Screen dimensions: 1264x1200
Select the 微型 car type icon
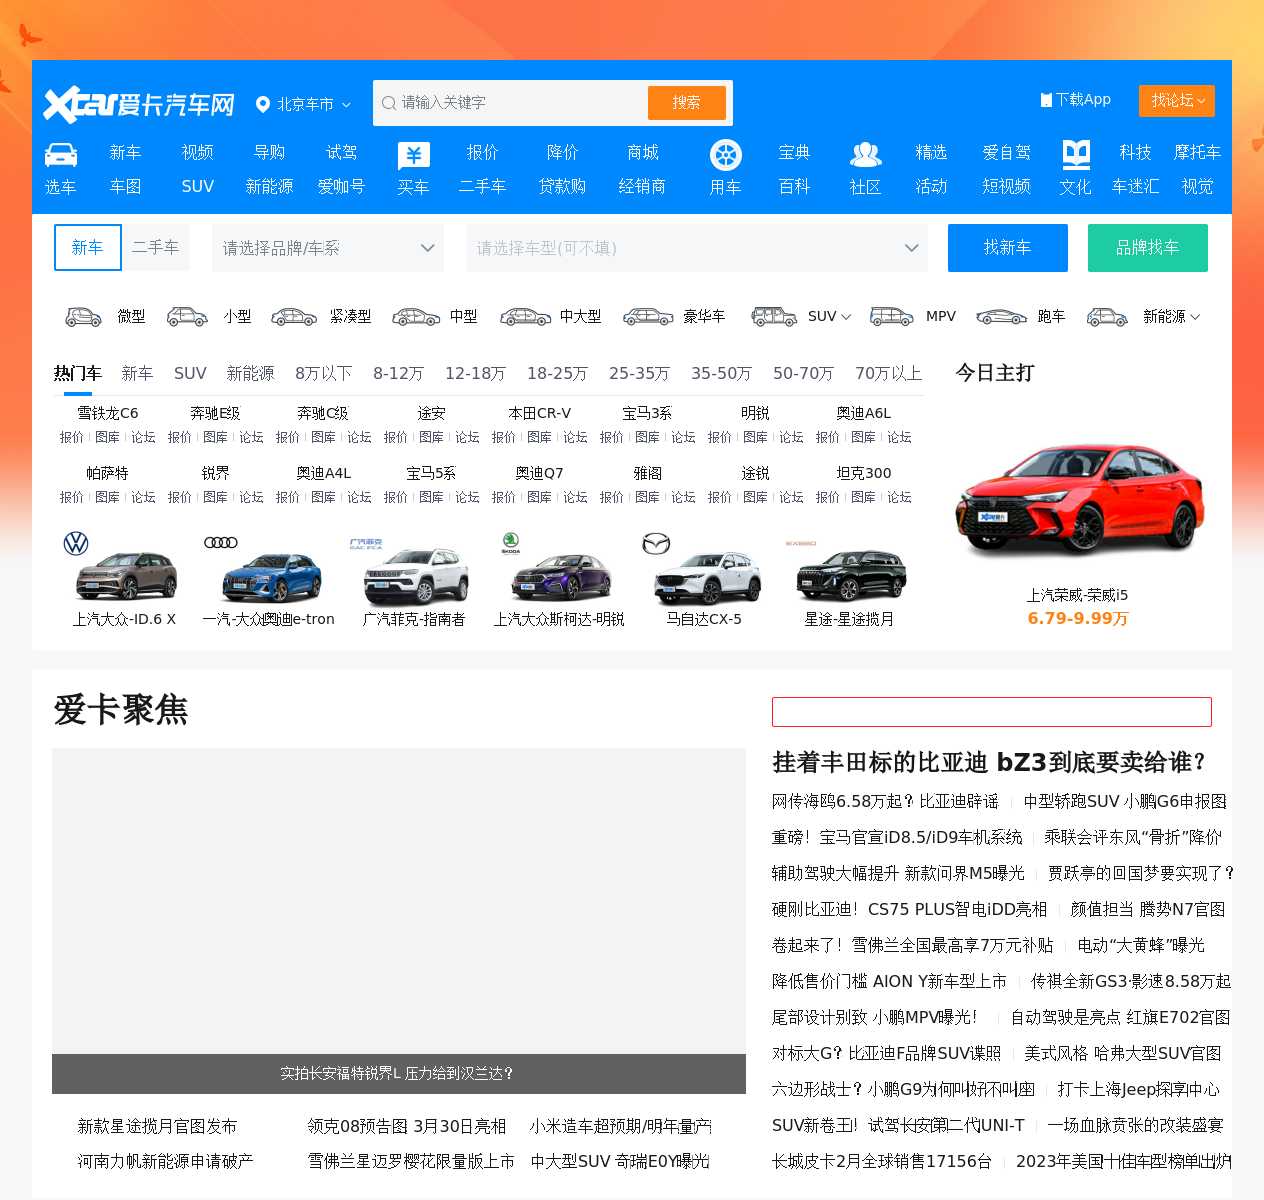pyautogui.click(x=83, y=317)
